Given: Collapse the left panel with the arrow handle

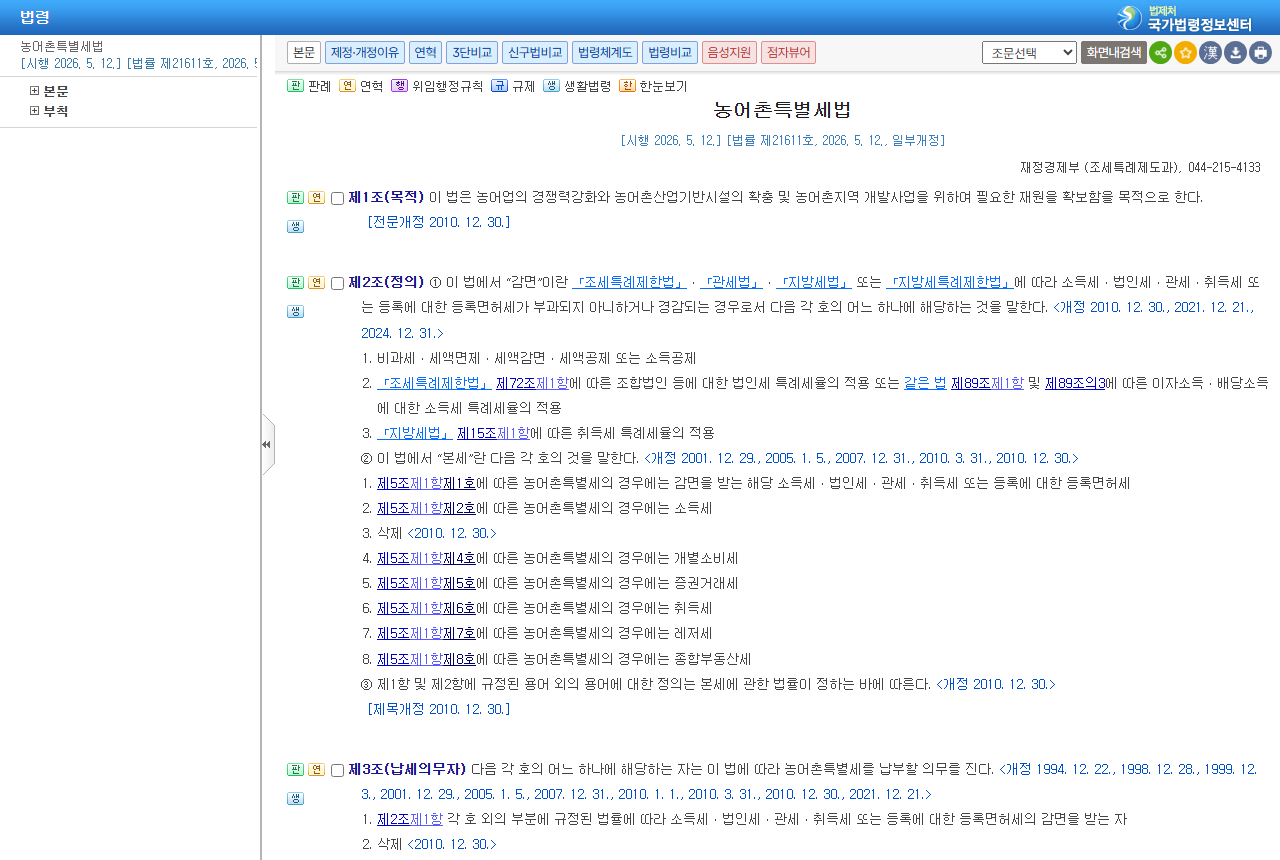Looking at the screenshot, I should click(267, 444).
